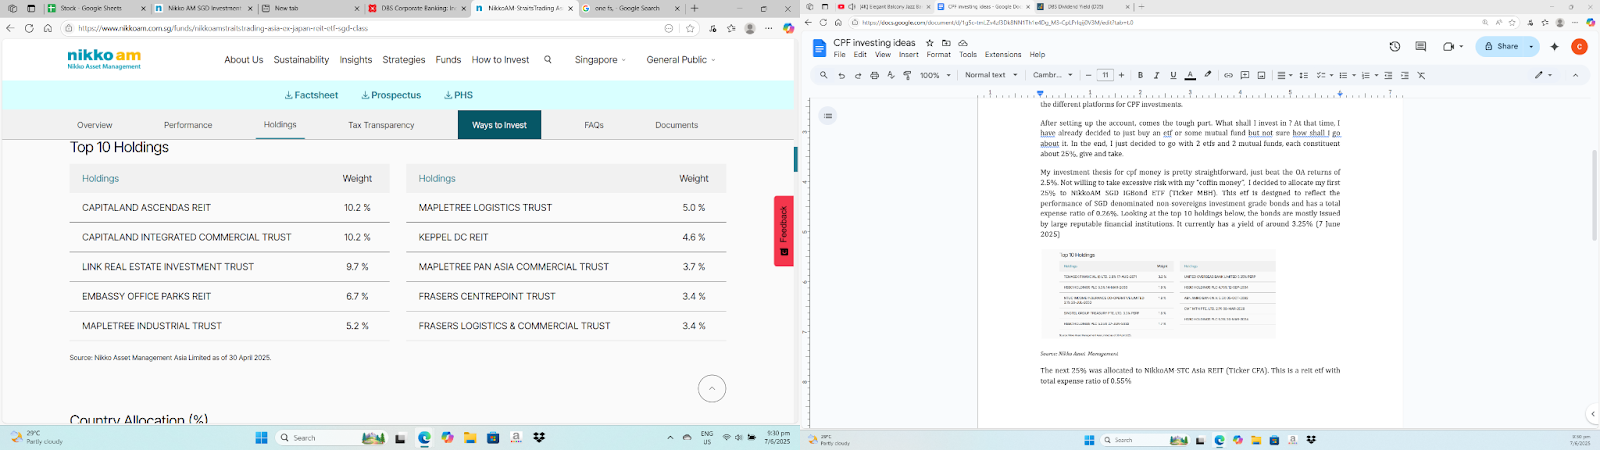
Task: Open the Format menu in Google Docs
Action: pos(938,55)
